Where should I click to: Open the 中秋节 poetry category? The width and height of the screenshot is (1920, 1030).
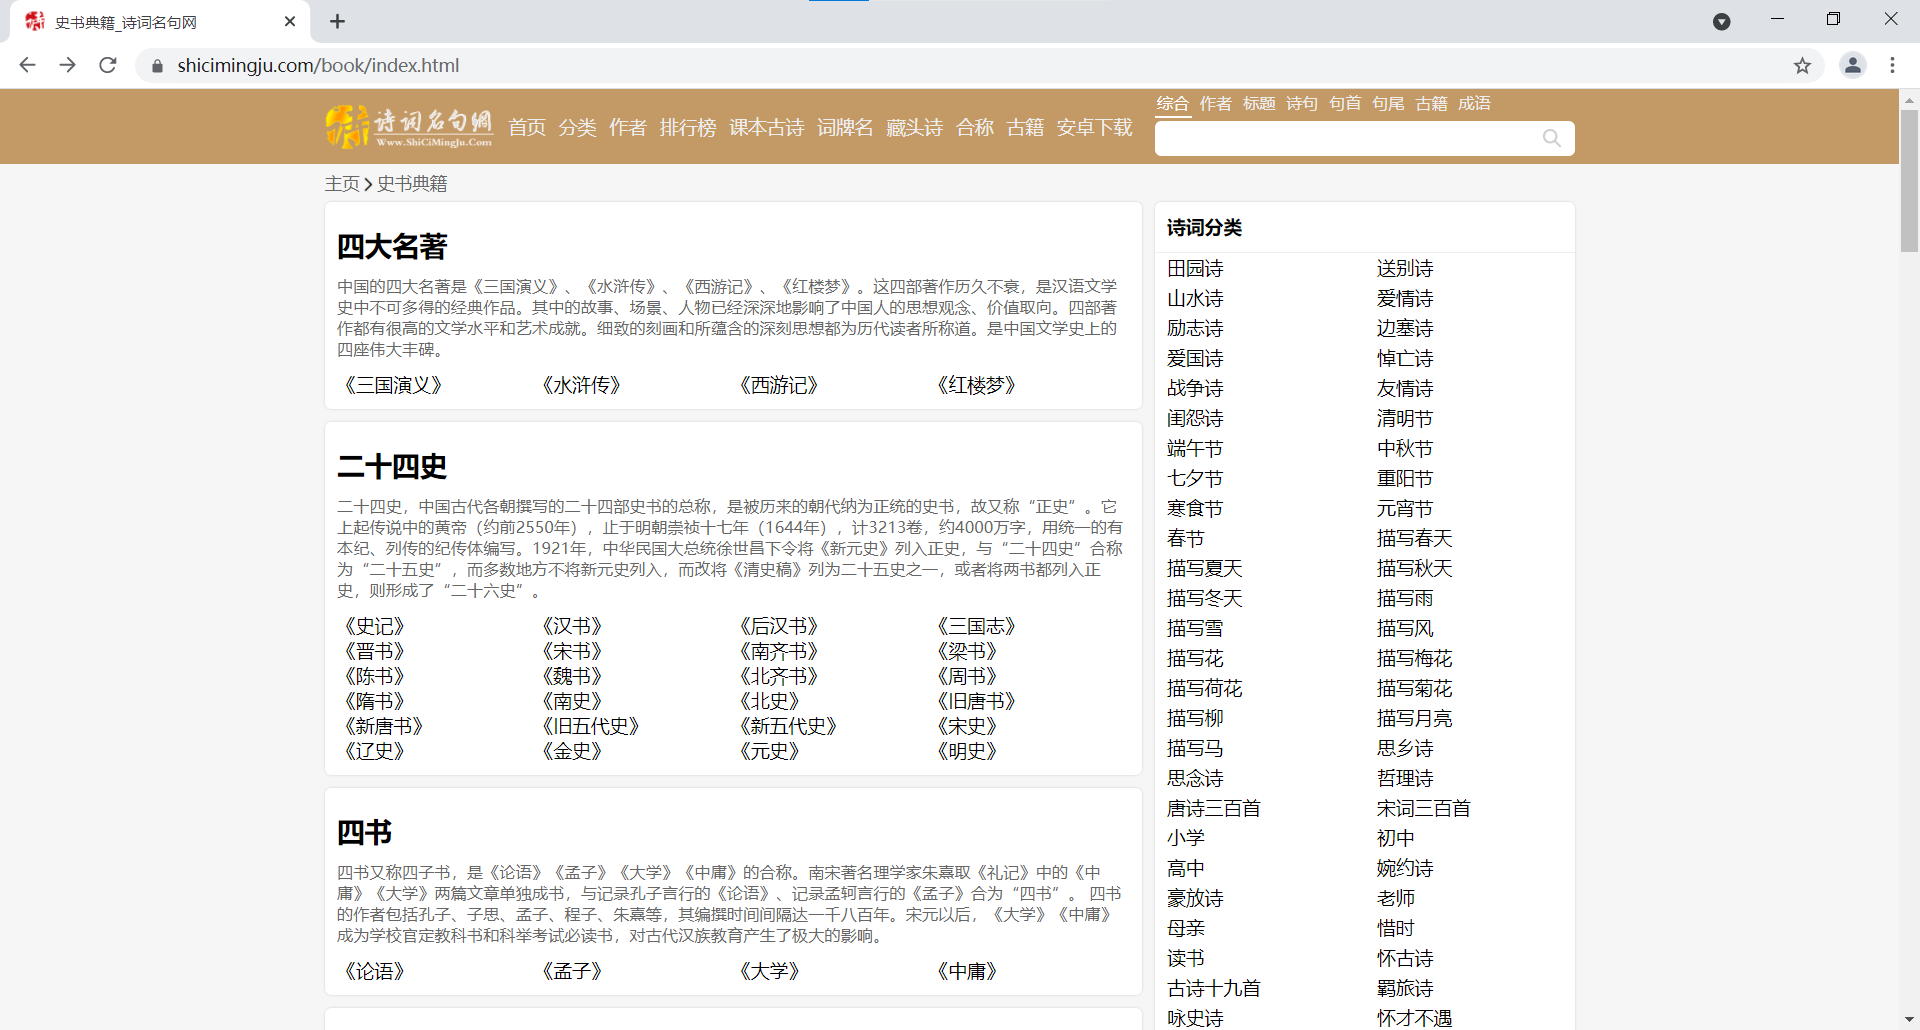1405,448
